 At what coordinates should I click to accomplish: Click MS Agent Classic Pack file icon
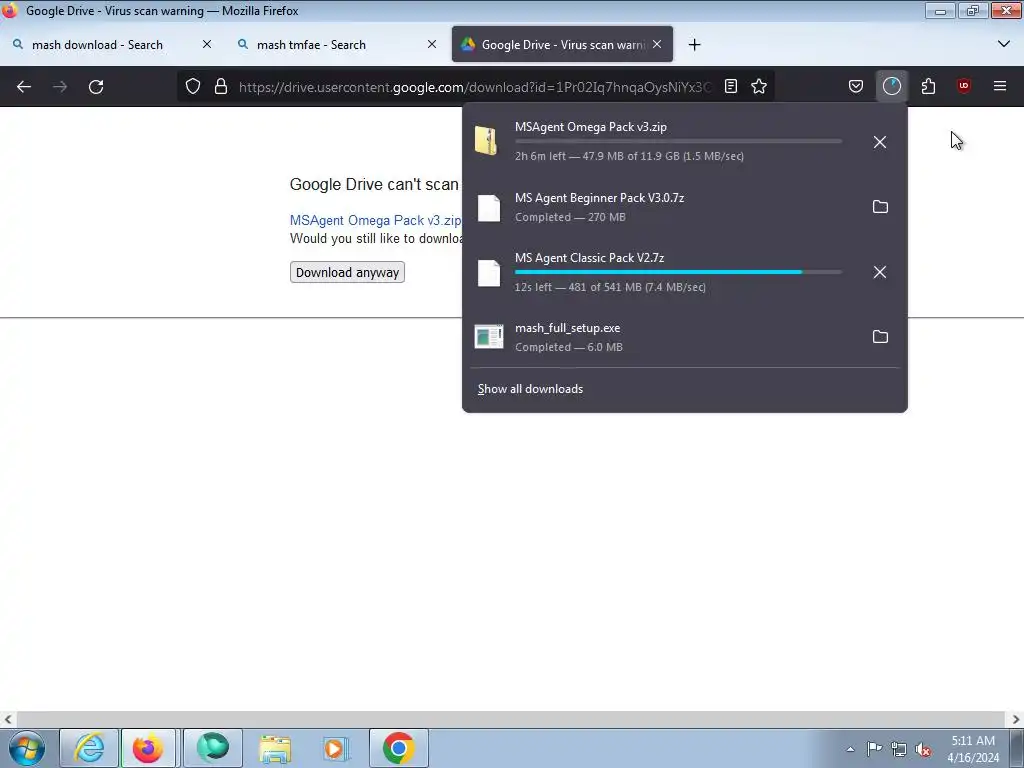pyautogui.click(x=488, y=272)
